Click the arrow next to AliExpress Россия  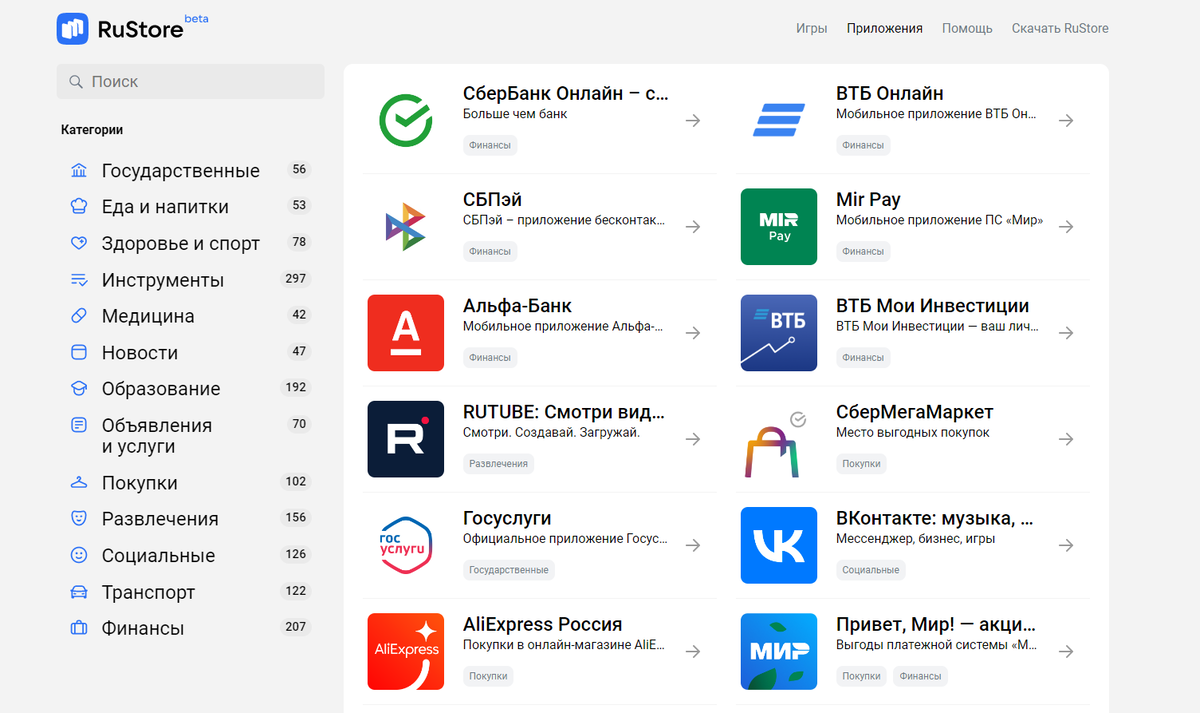click(693, 651)
